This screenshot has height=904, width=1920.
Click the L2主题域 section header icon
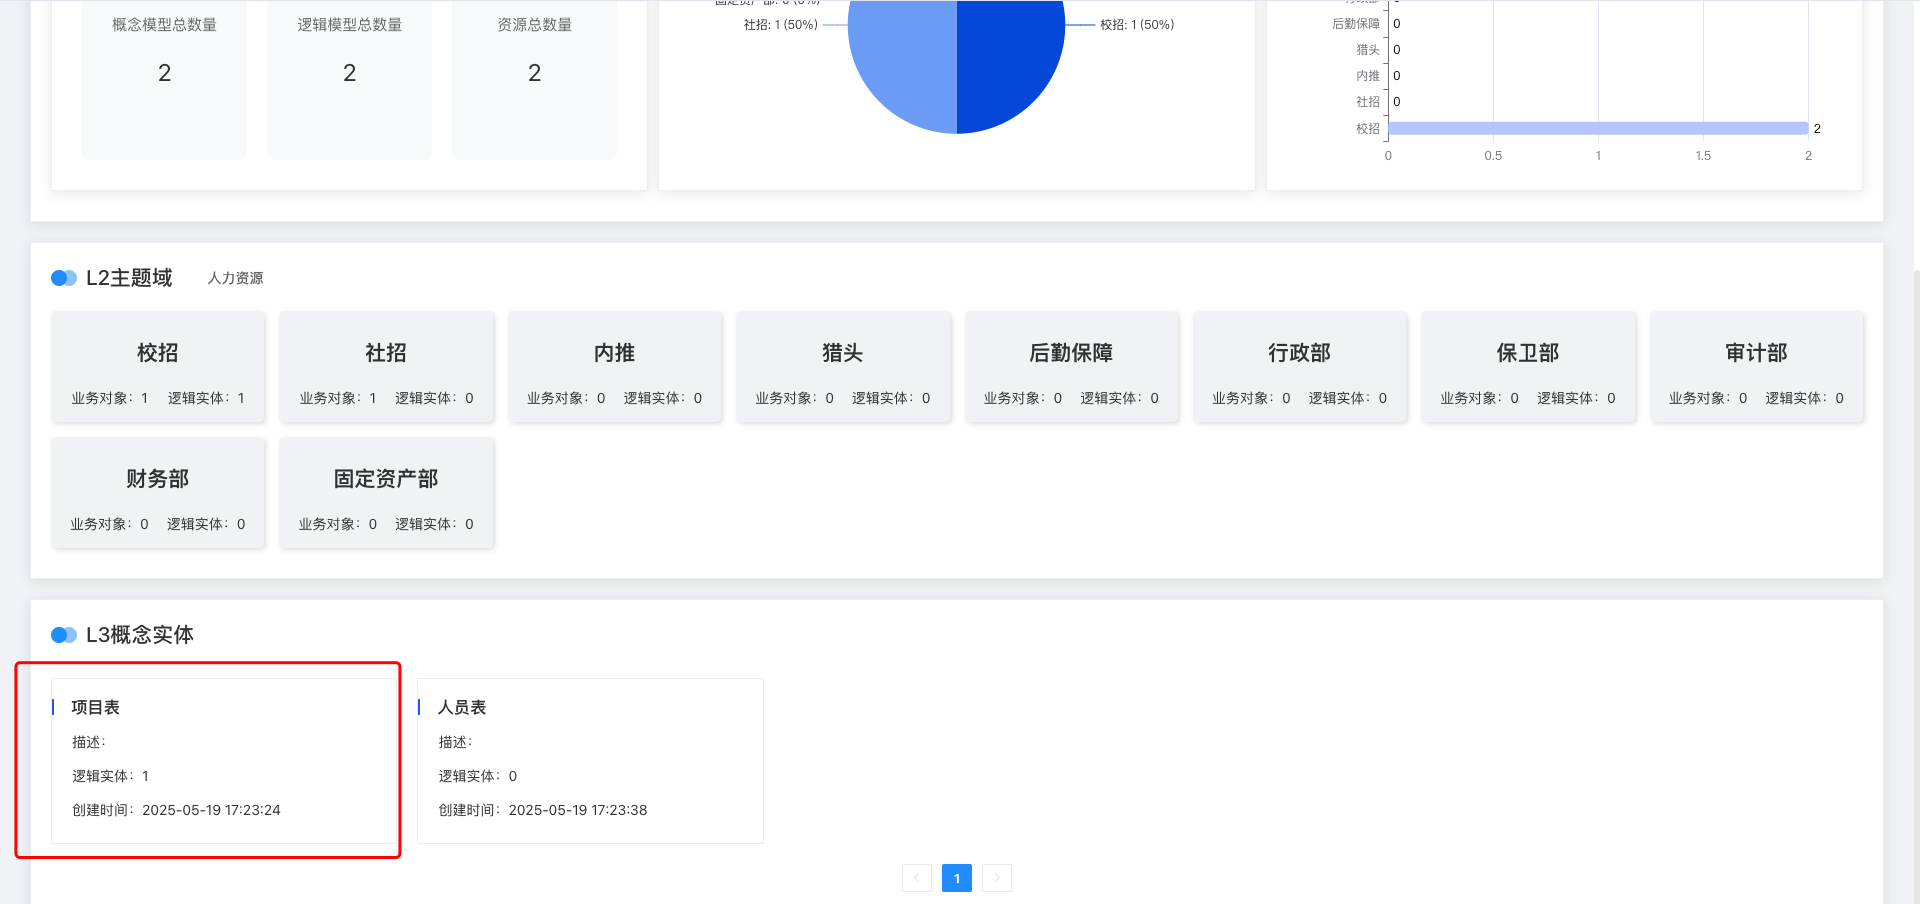64,278
